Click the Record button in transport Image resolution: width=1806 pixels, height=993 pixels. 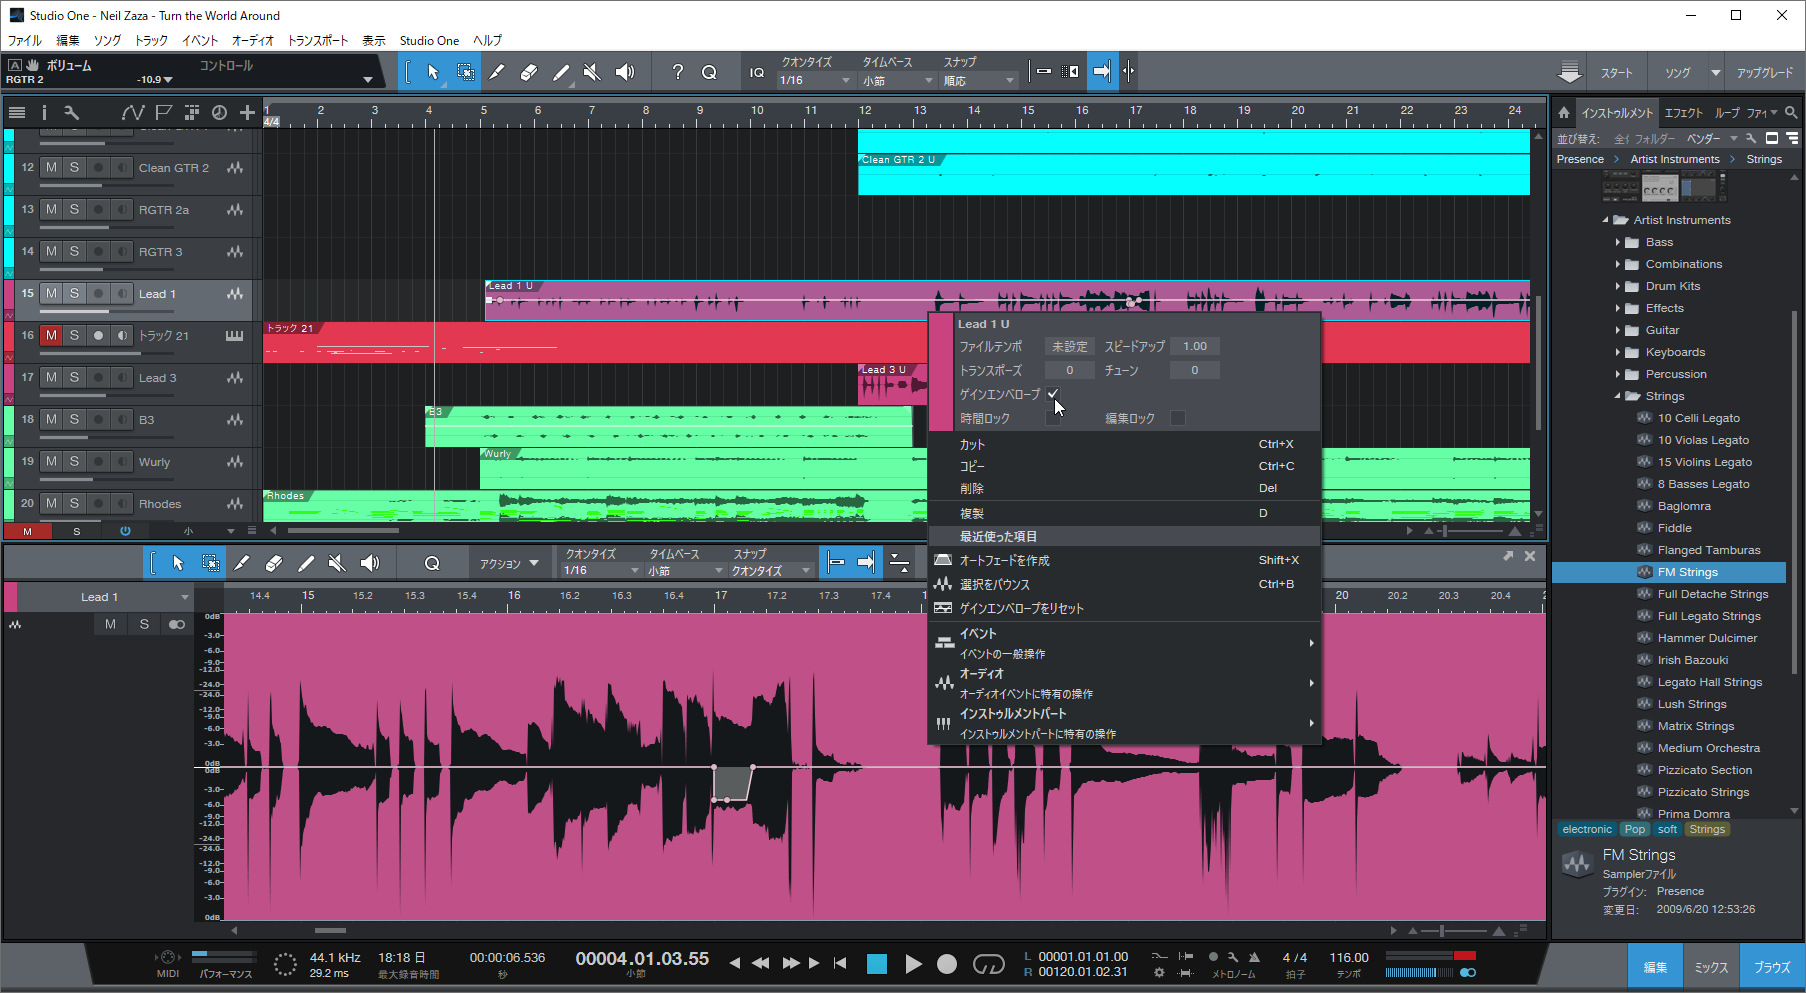click(x=946, y=964)
